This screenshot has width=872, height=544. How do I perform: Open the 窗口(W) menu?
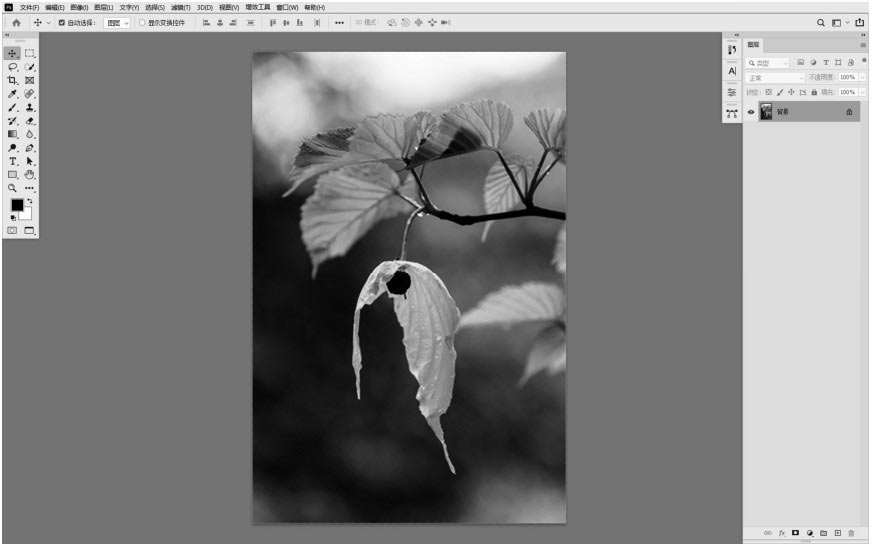(287, 7)
